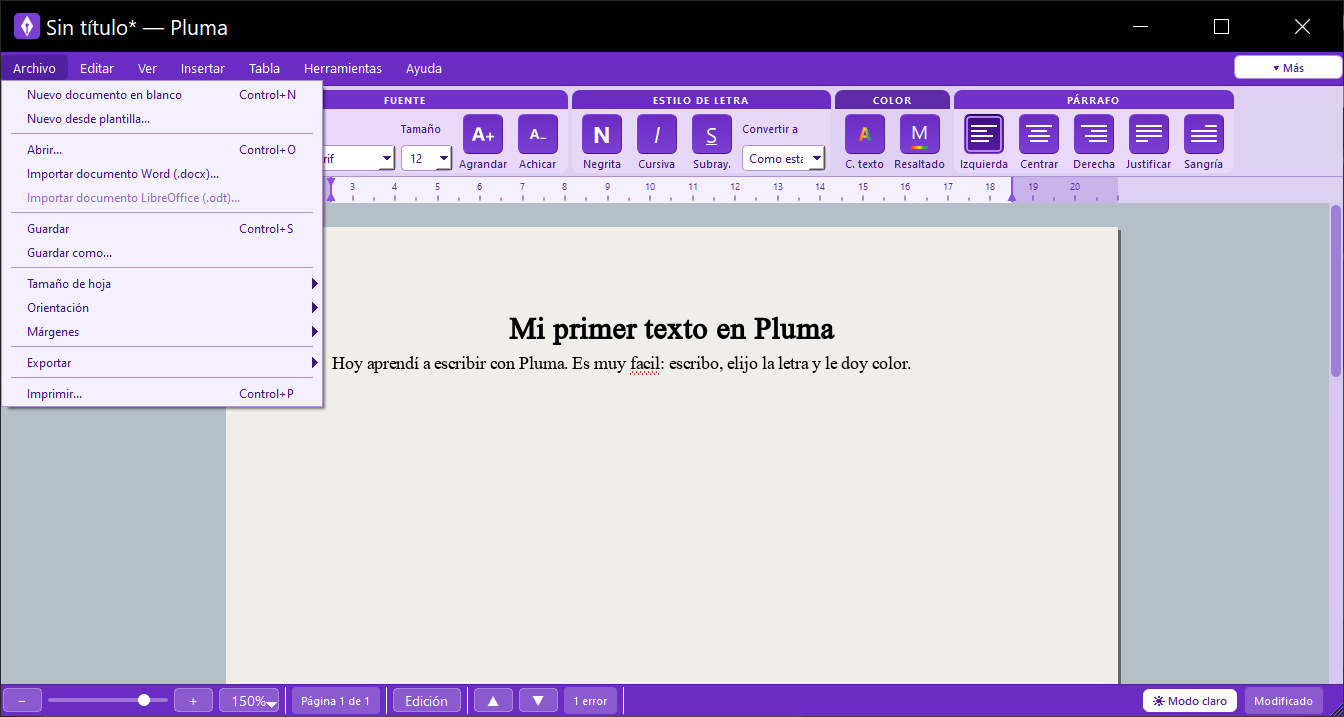This screenshot has height=717, width=1344.
Task: Choose Guardar como...
Action: coord(162,253)
